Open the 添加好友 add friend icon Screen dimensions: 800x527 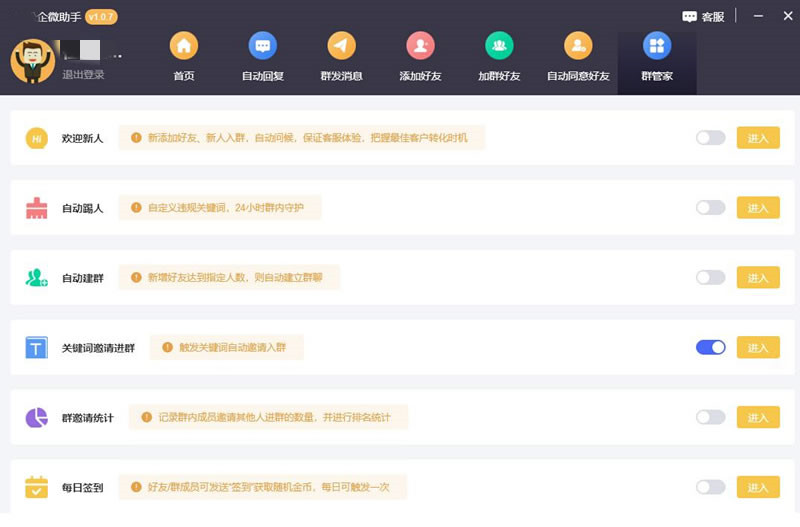pyautogui.click(x=420, y=46)
